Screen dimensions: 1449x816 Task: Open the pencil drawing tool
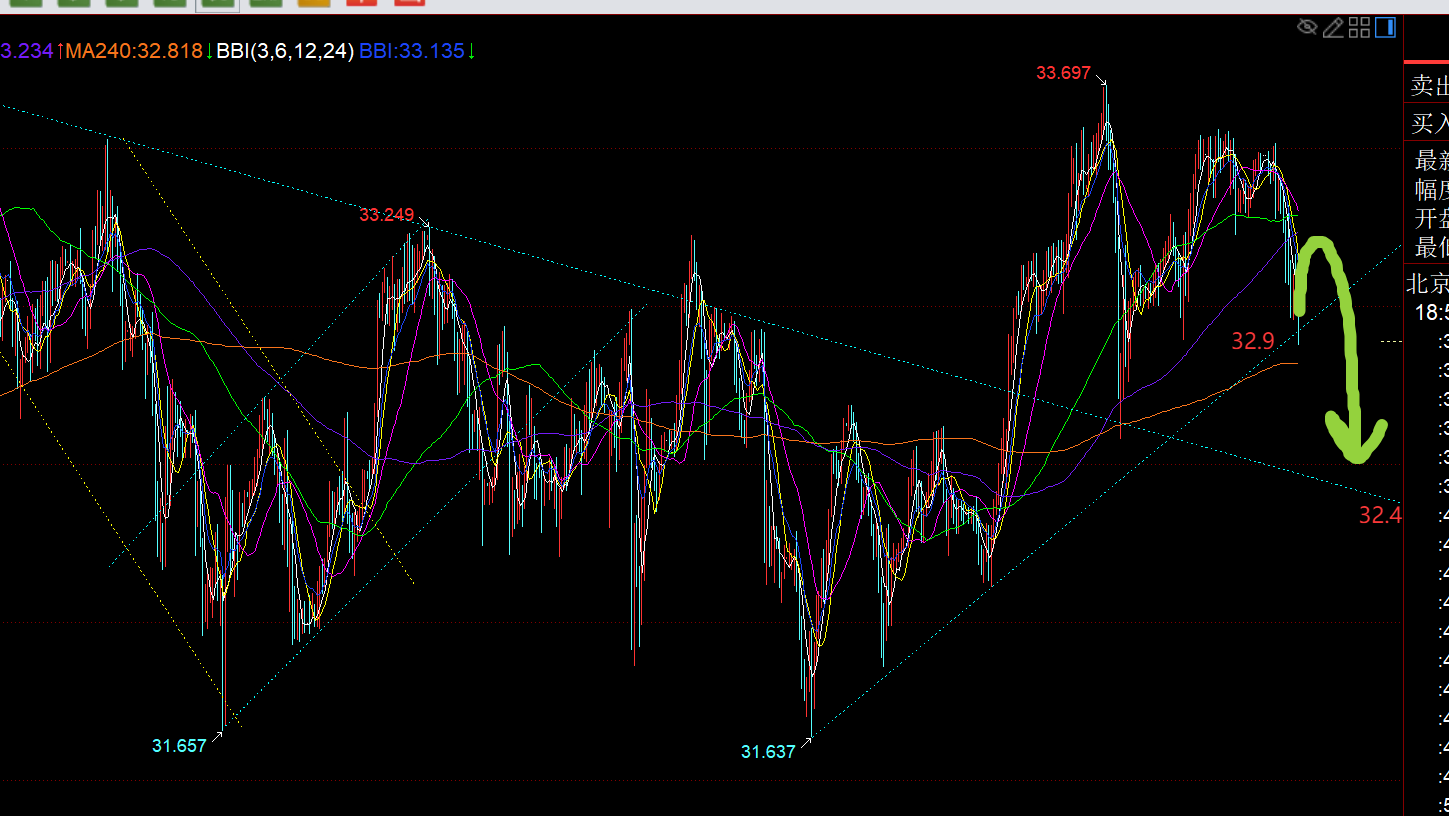[1333, 27]
